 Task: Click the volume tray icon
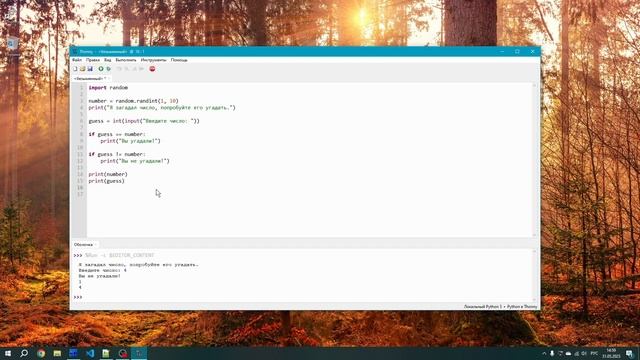[584, 353]
